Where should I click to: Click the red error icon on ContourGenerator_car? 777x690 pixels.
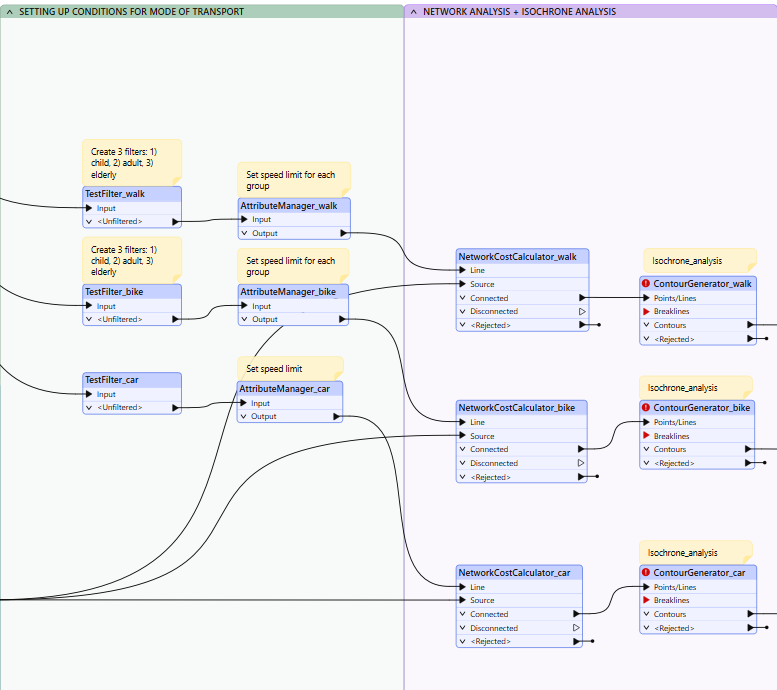pyautogui.click(x=646, y=572)
